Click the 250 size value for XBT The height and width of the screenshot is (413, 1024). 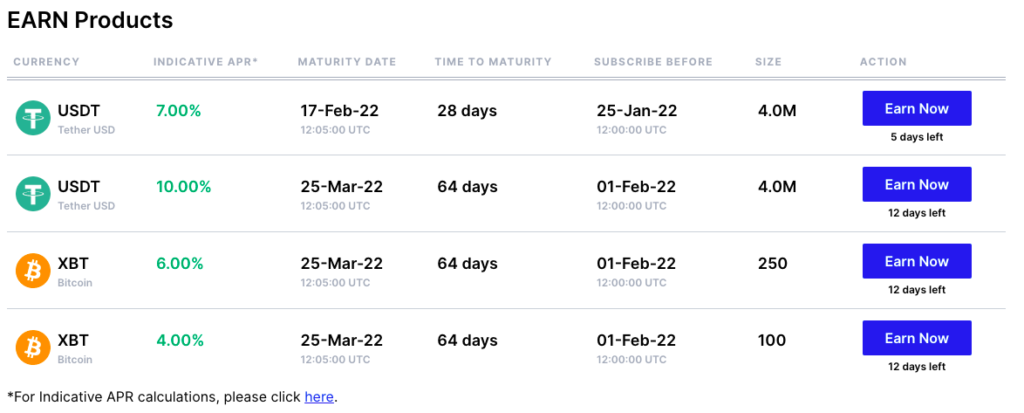pos(773,264)
